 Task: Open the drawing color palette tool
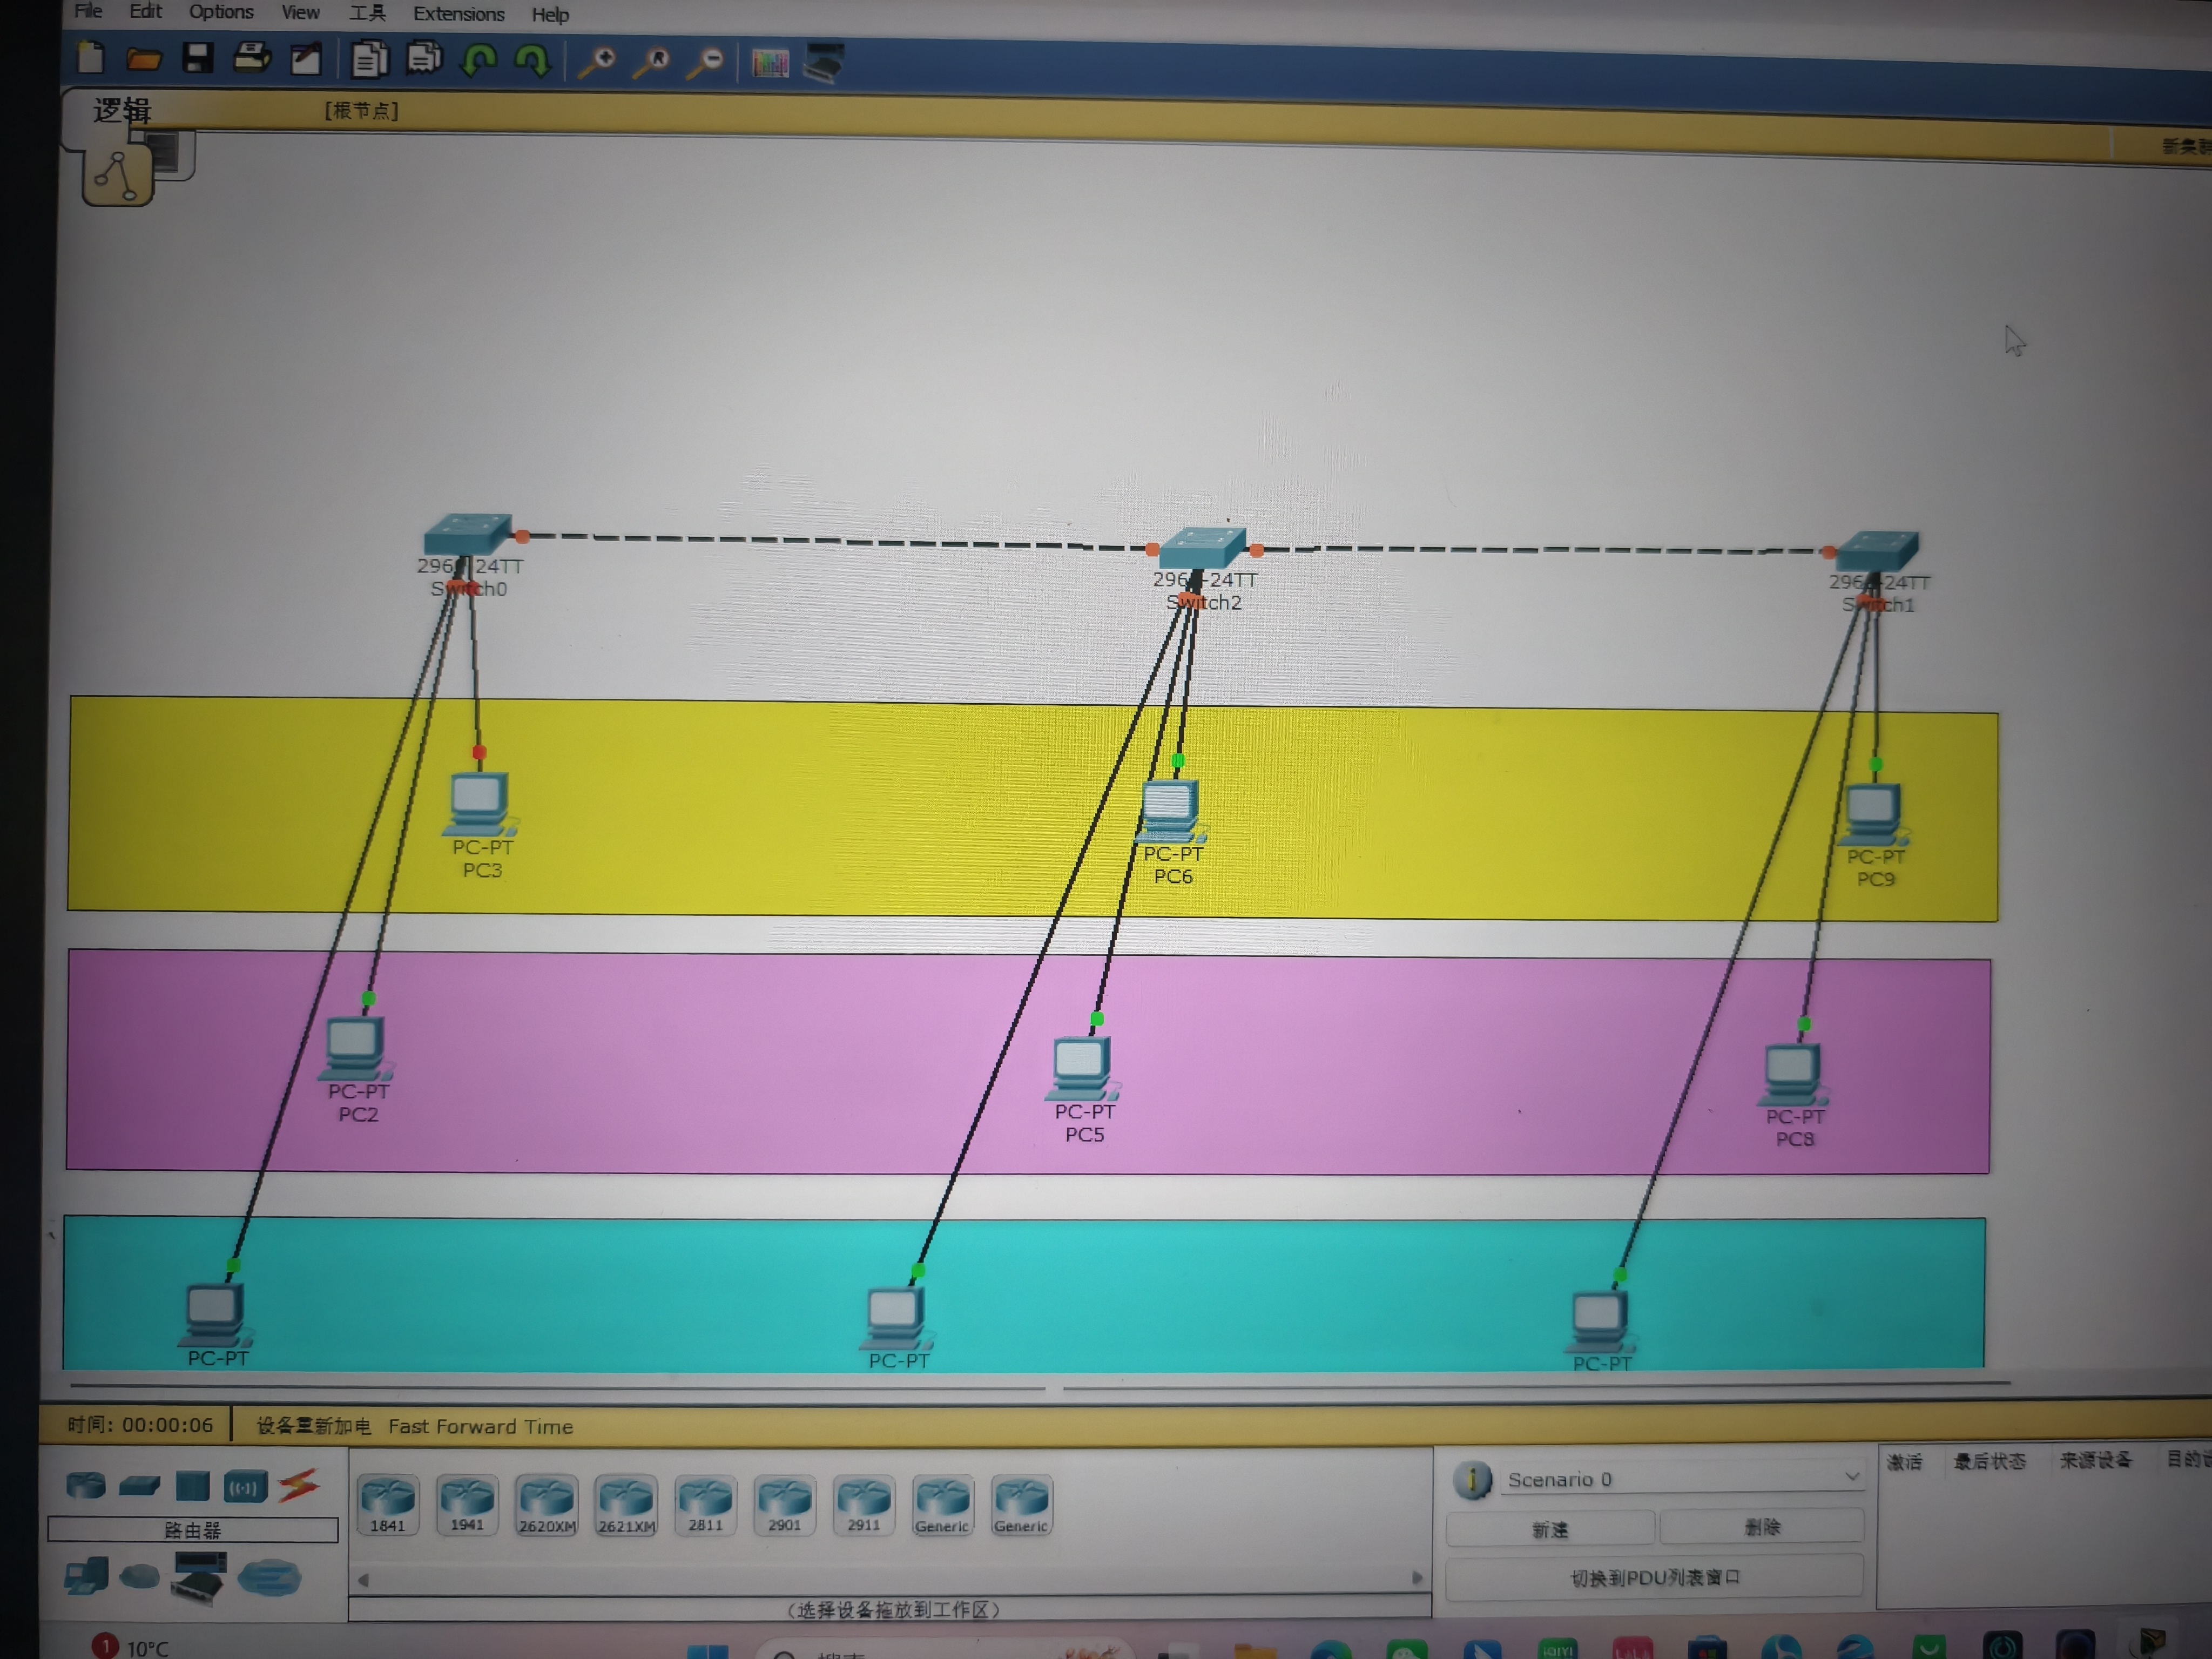point(770,64)
